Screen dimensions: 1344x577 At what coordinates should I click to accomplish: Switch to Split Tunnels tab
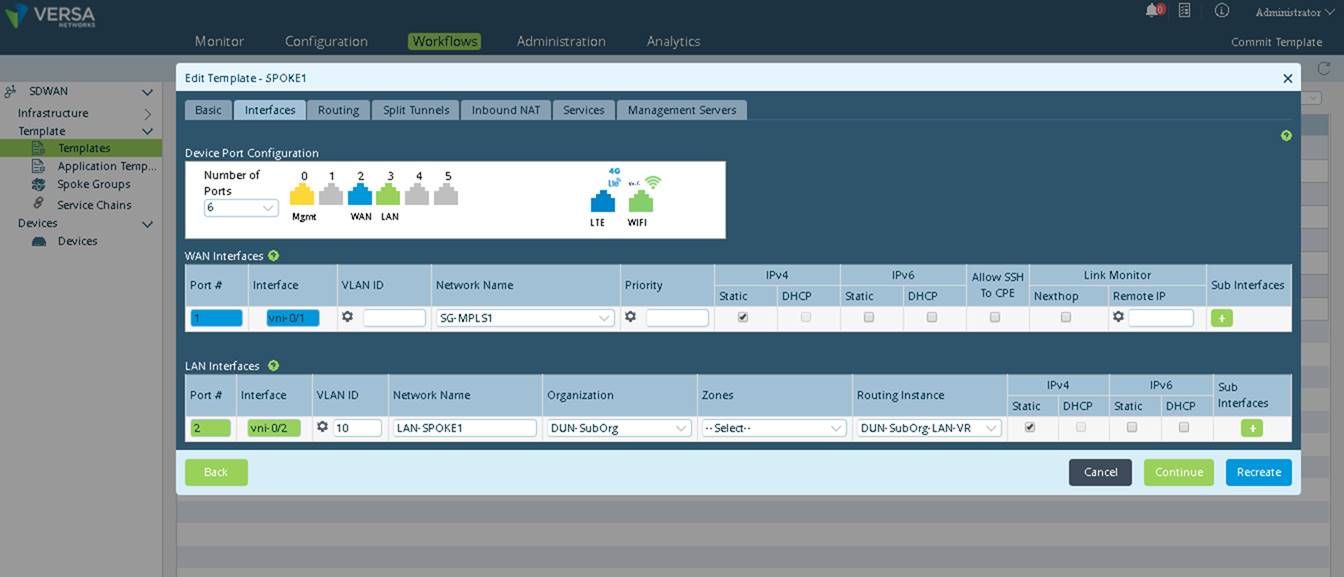(416, 110)
